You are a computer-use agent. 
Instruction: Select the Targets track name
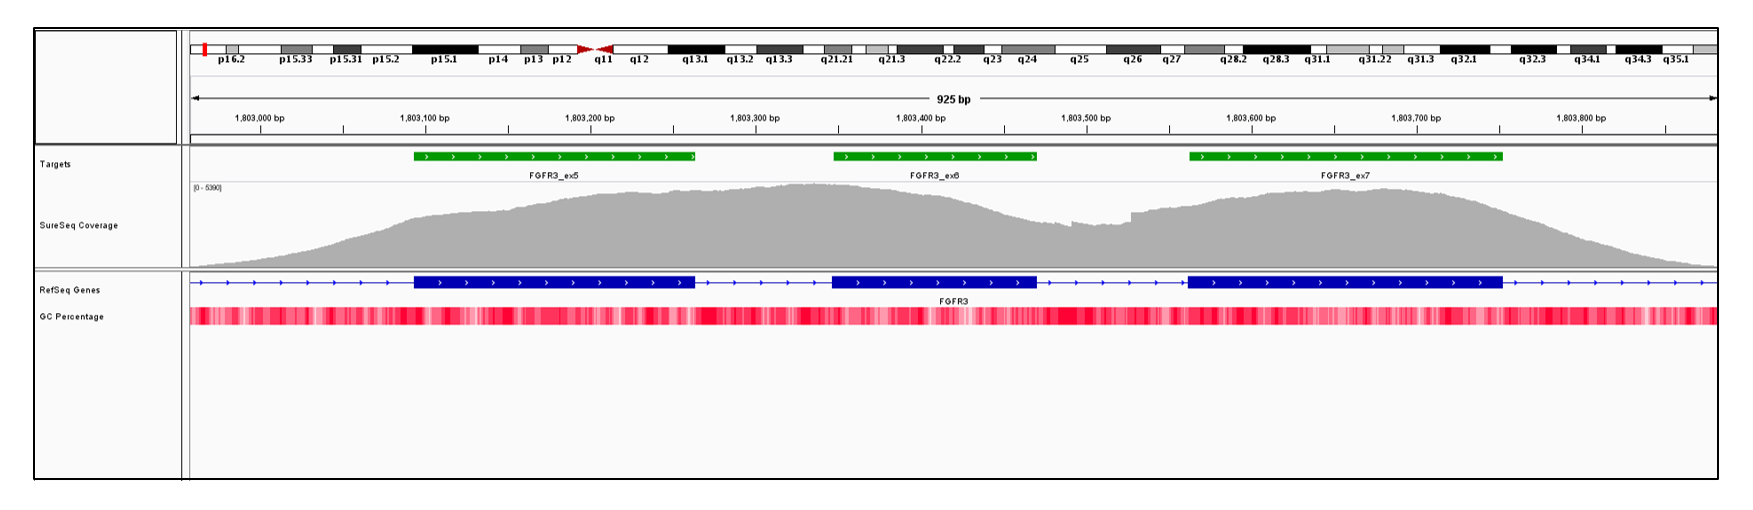[55, 164]
